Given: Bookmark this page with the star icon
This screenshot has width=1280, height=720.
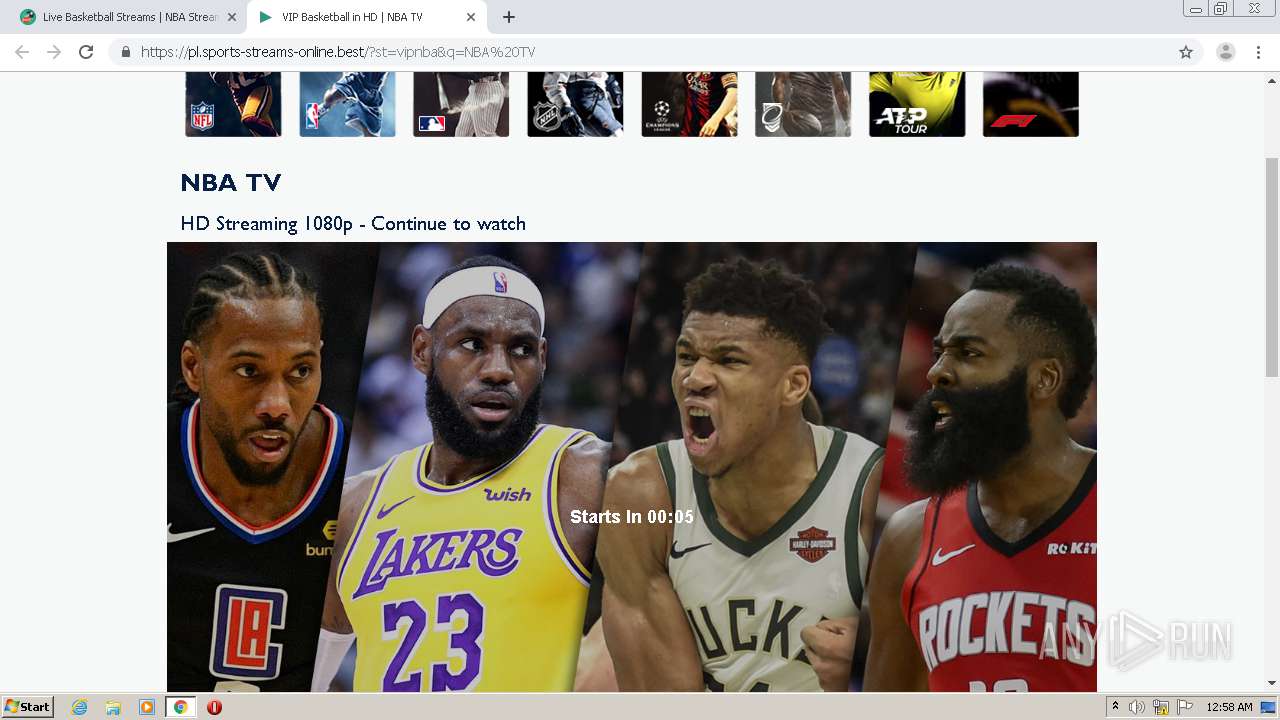Looking at the screenshot, I should pos(1186,52).
